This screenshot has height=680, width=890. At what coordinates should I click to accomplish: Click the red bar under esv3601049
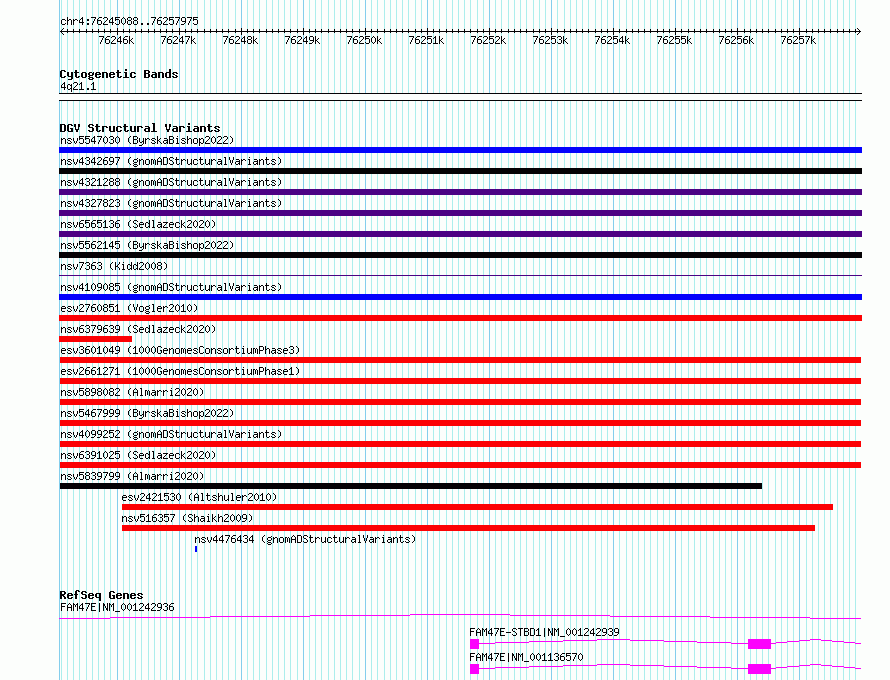(460, 360)
